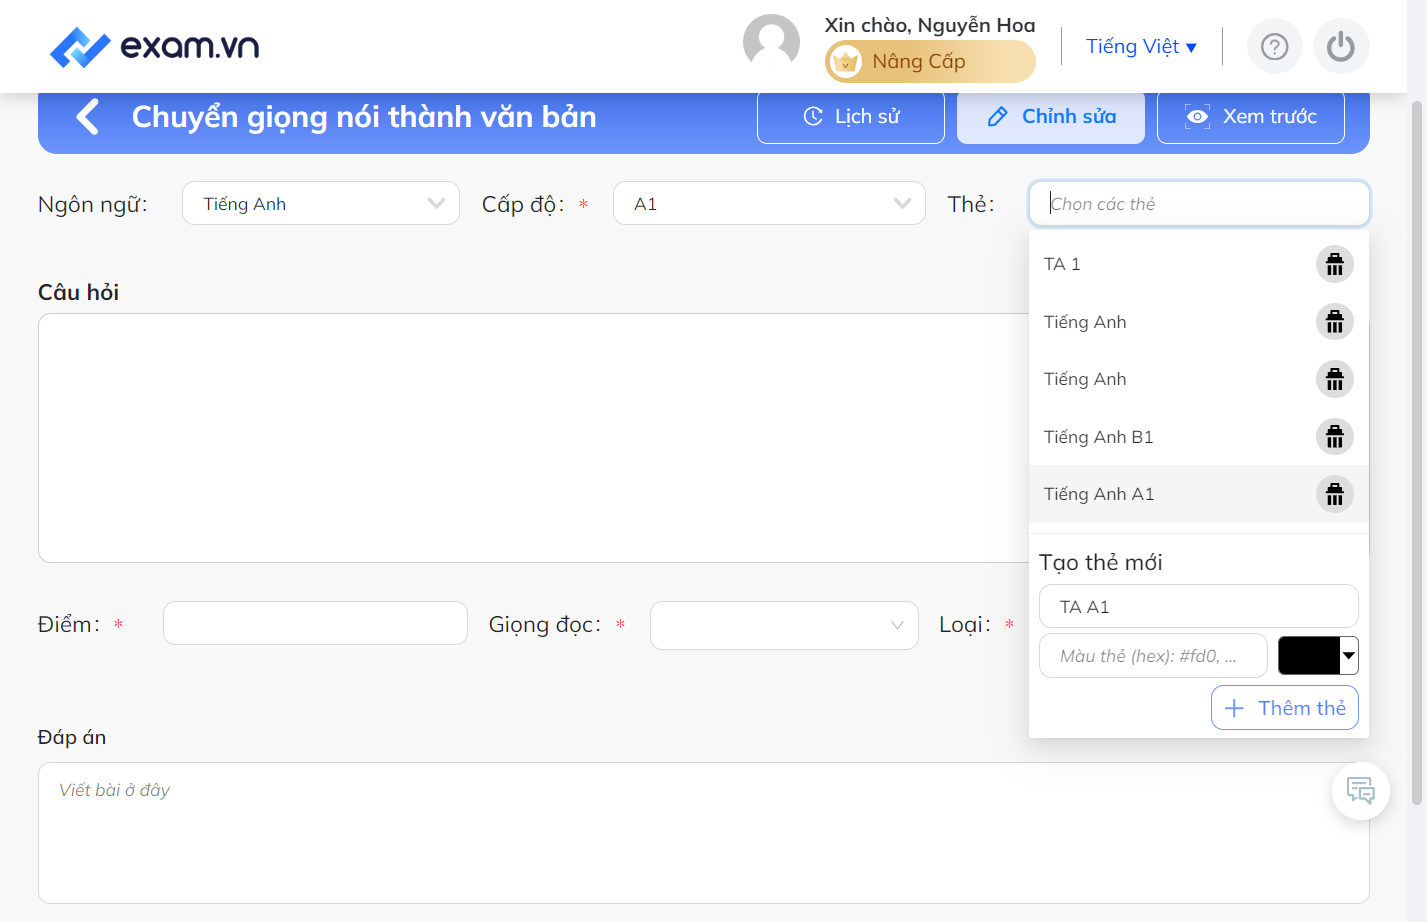
Task: Open the black tag color picker swatch
Action: click(x=1318, y=656)
